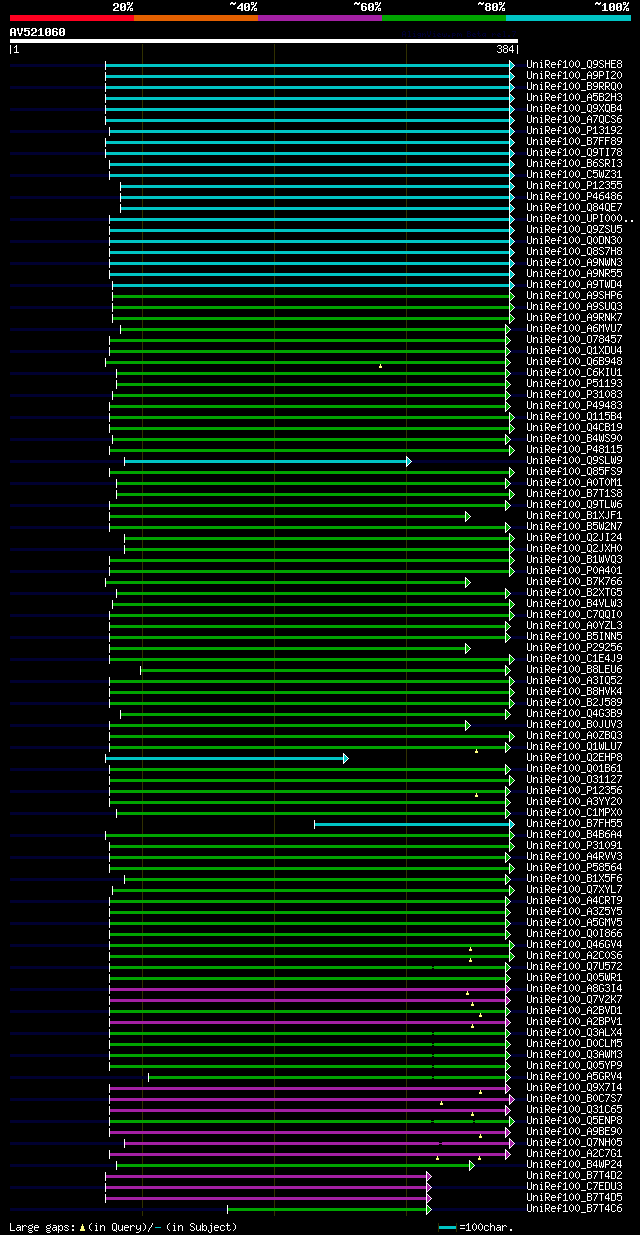
Task: Open hit UniRef100_Q2JI24
Action: pos(574,538)
